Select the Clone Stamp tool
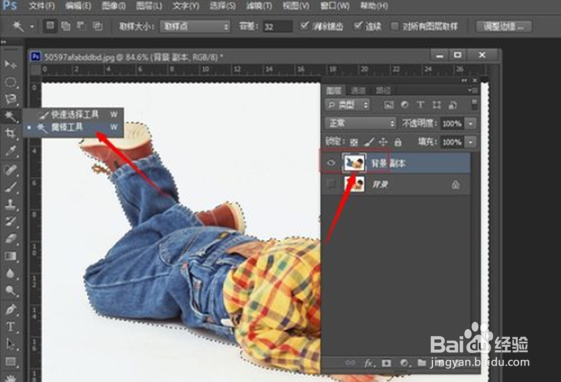Screen dimensions: 561x382 [x=10, y=204]
